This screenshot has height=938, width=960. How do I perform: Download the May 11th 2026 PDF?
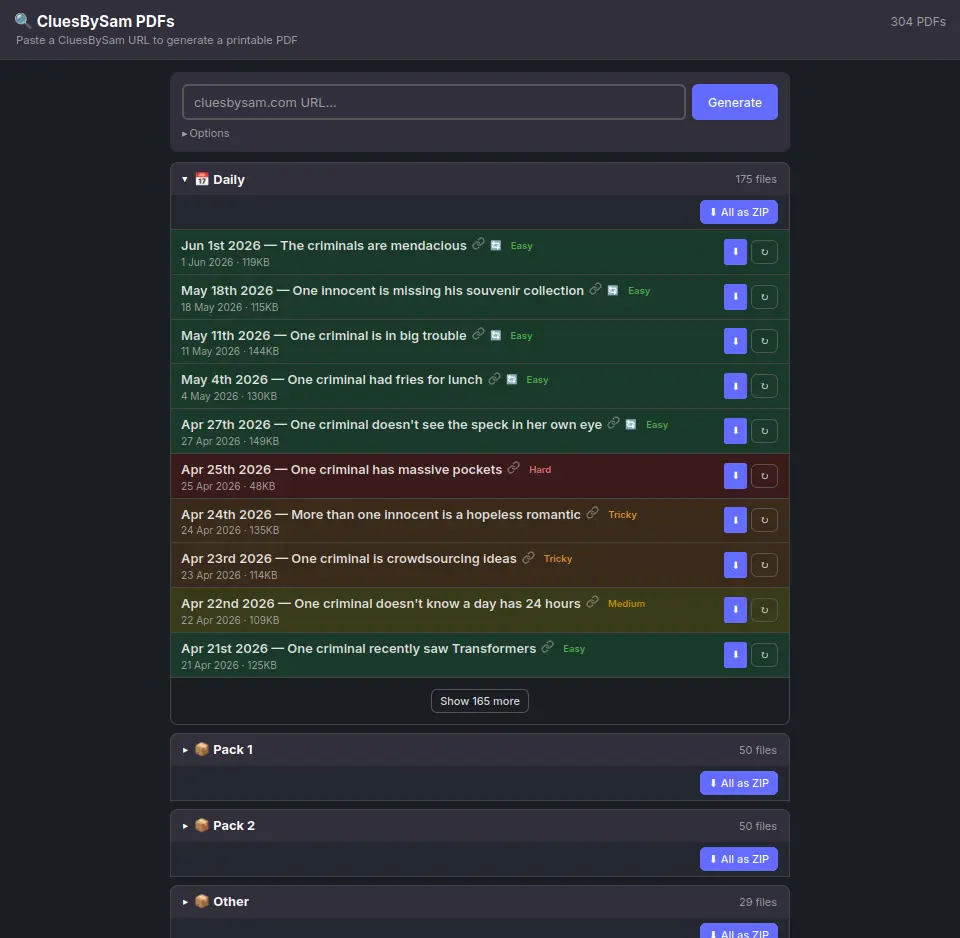pos(735,341)
